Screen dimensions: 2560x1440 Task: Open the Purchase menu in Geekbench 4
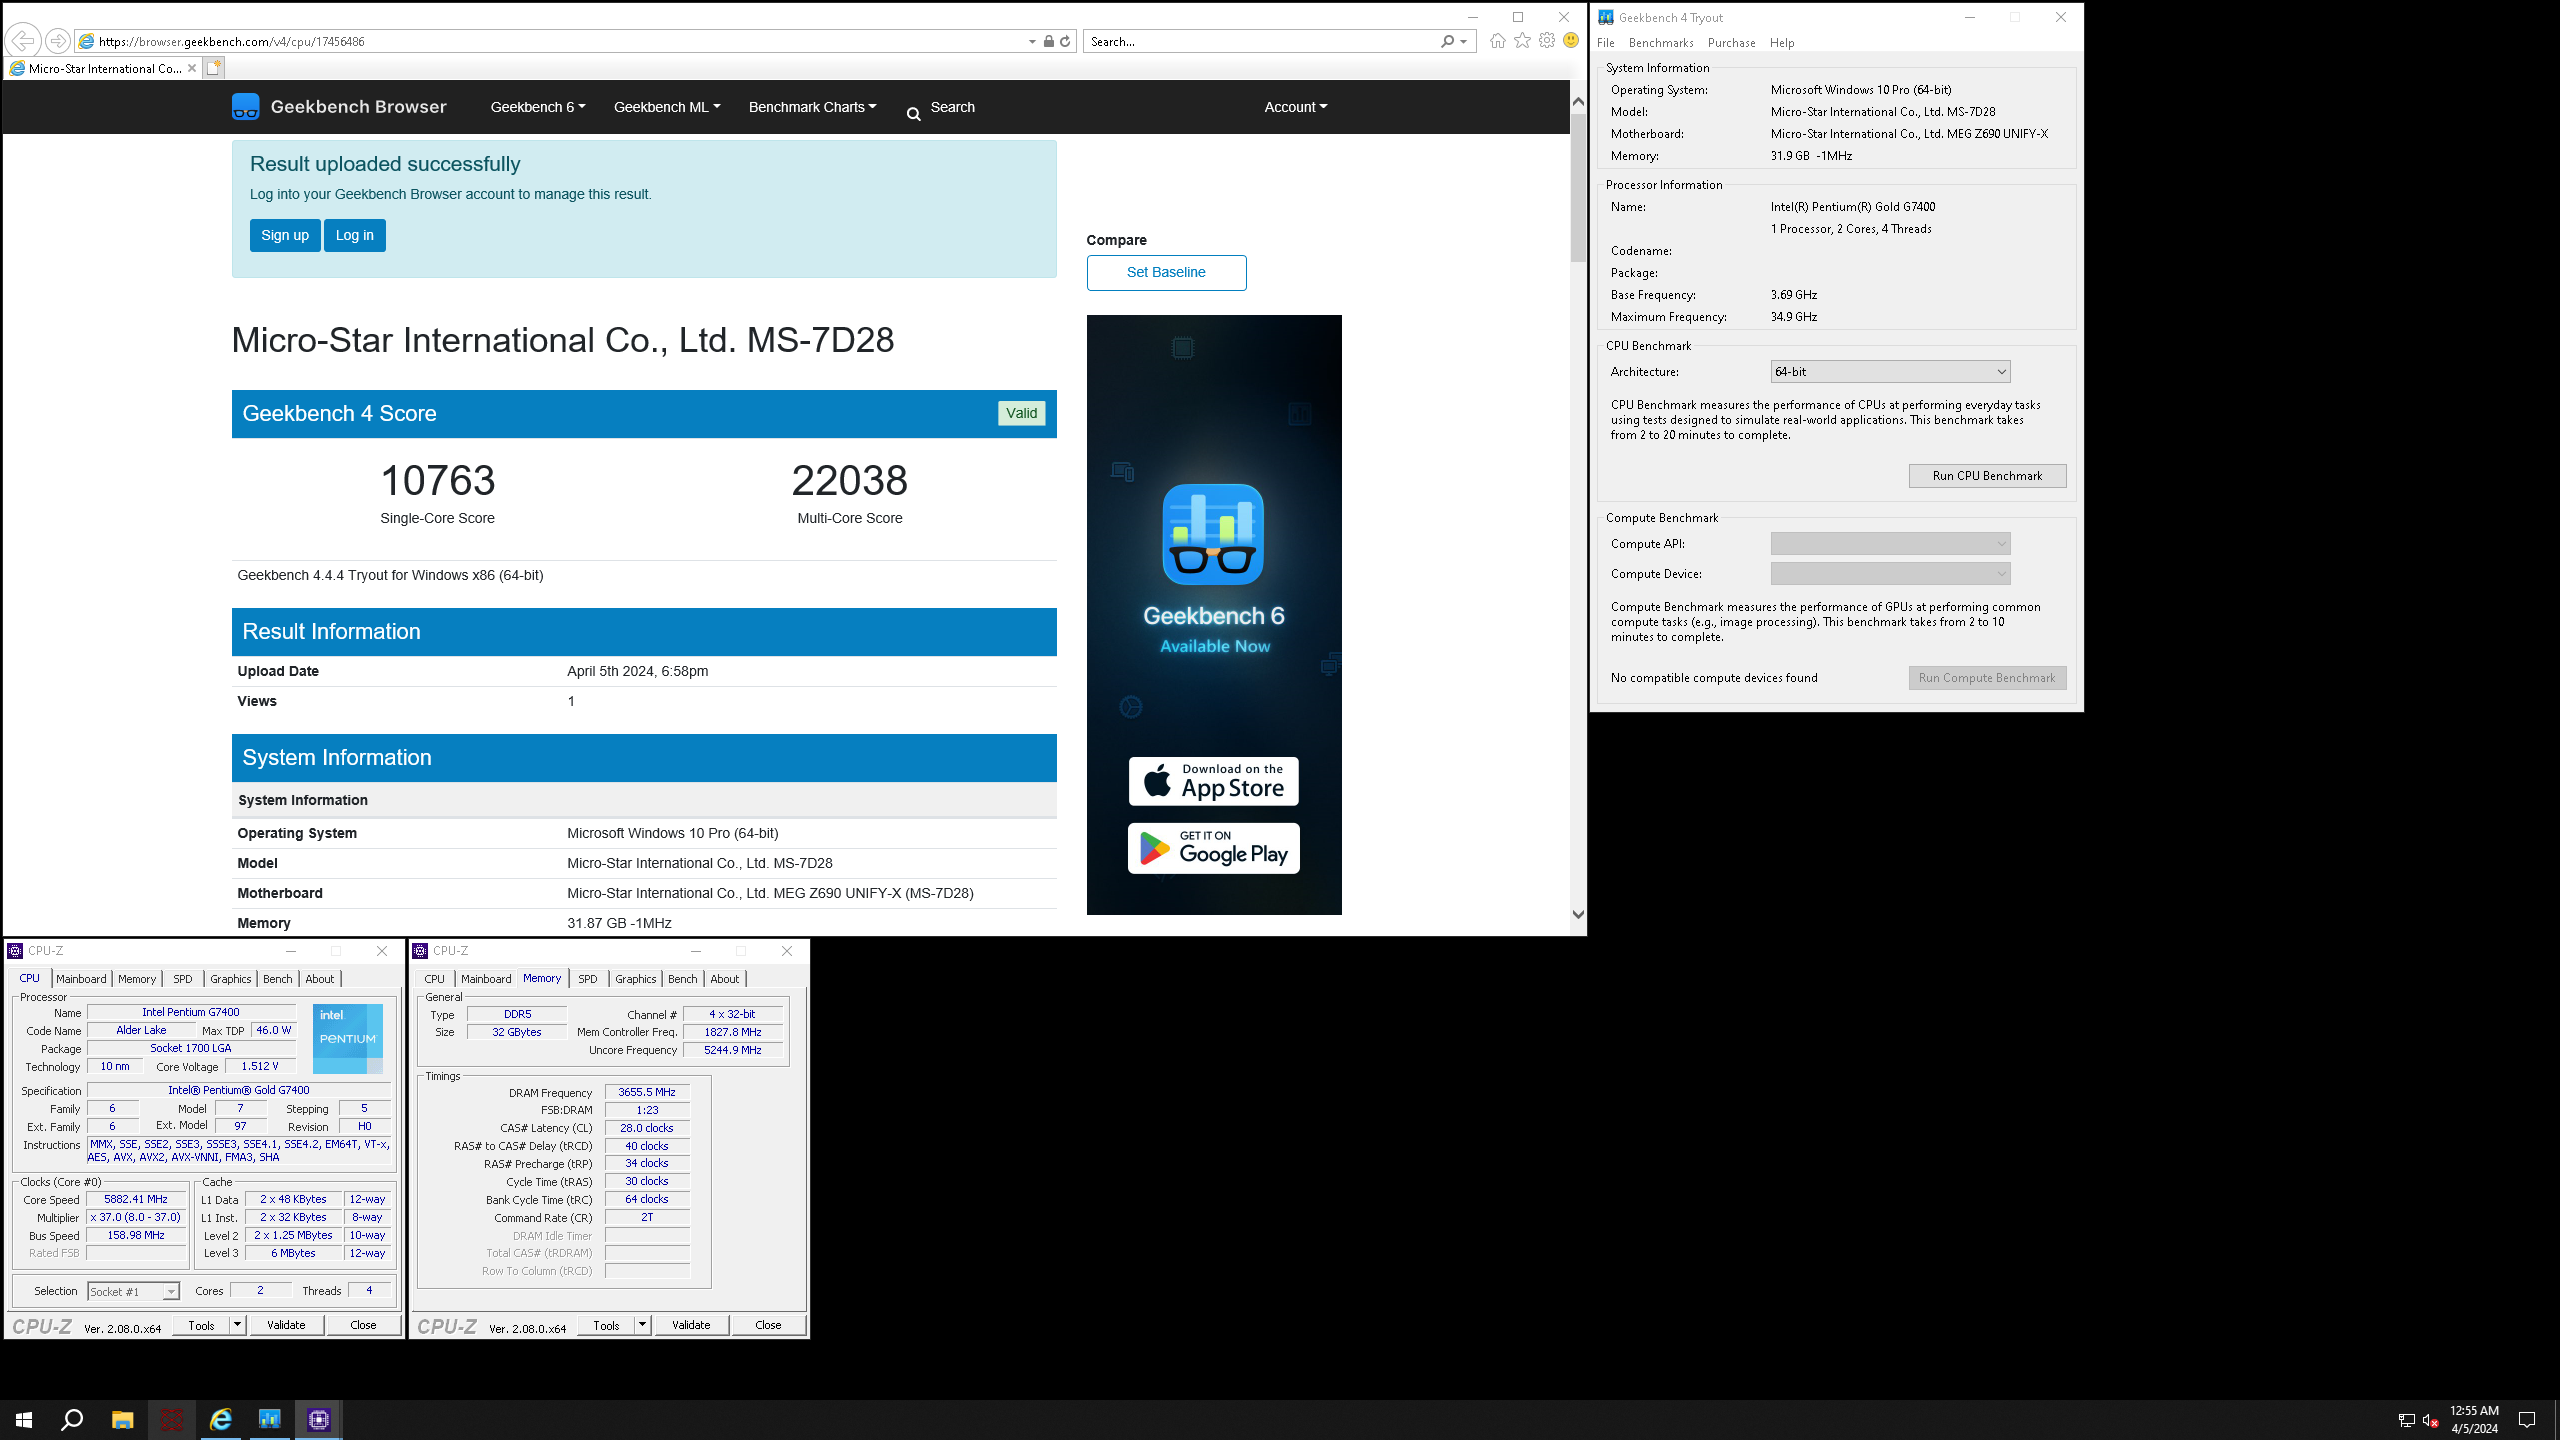click(1732, 43)
